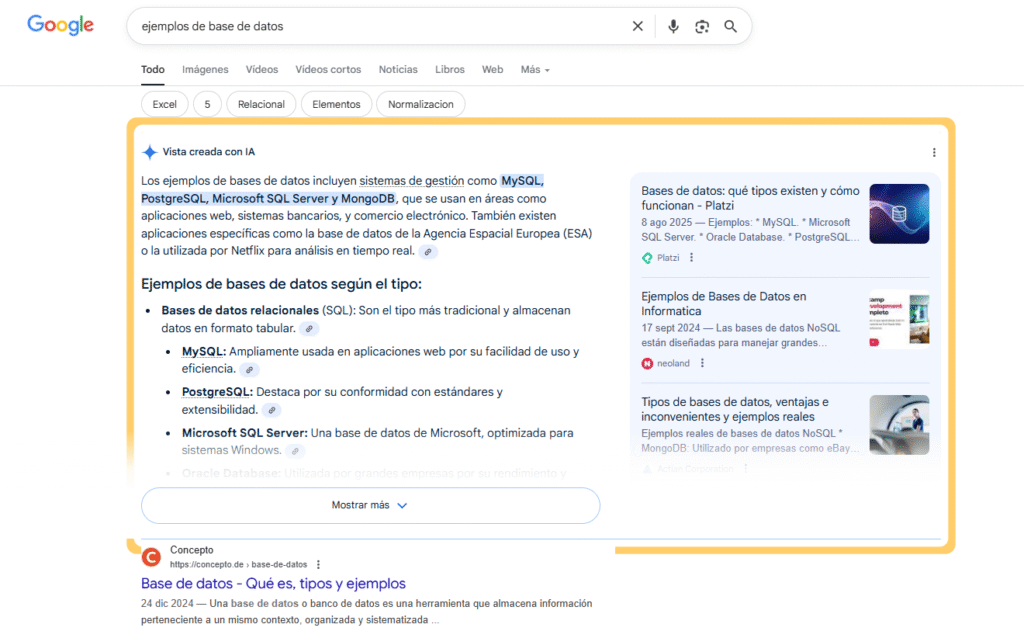Click the magnifying glass search button

click(731, 26)
